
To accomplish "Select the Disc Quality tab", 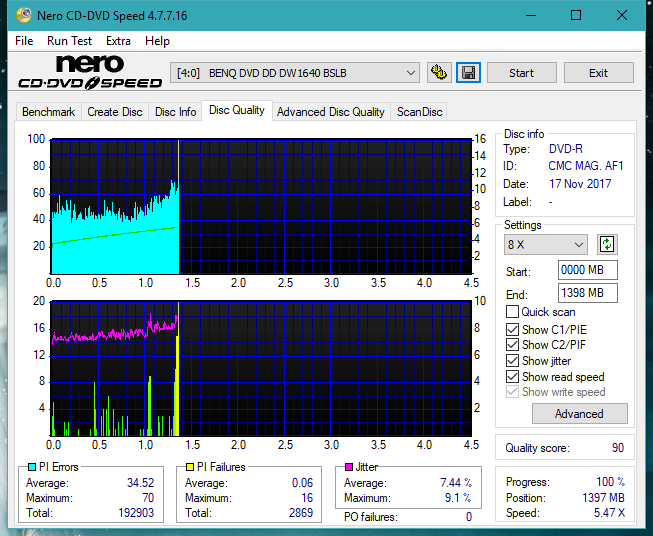I will [237, 110].
